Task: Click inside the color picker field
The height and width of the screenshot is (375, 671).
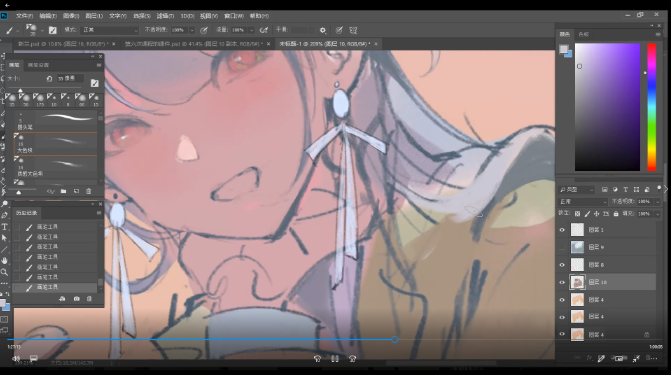Action: click(x=607, y=107)
